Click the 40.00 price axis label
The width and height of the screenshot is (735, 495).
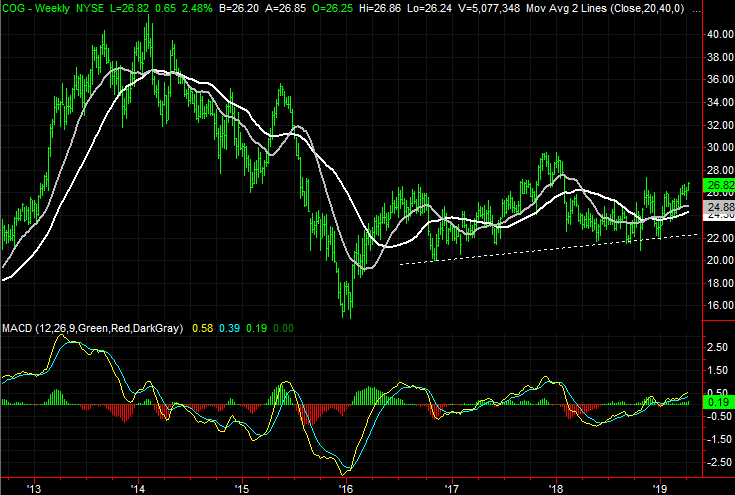pos(716,34)
